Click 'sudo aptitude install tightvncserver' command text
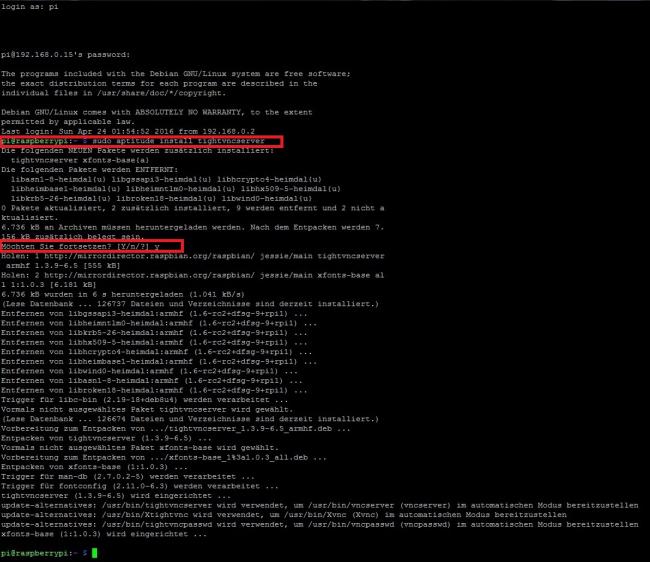The height and width of the screenshot is (562, 650). pyautogui.click(x=178, y=141)
